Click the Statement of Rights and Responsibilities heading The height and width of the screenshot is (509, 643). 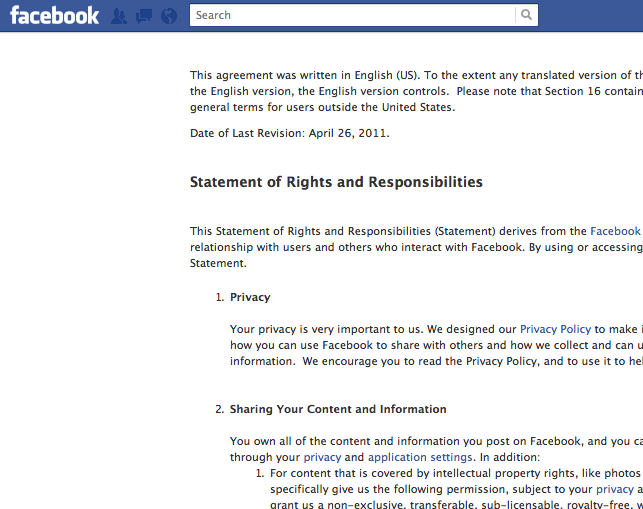[336, 182]
